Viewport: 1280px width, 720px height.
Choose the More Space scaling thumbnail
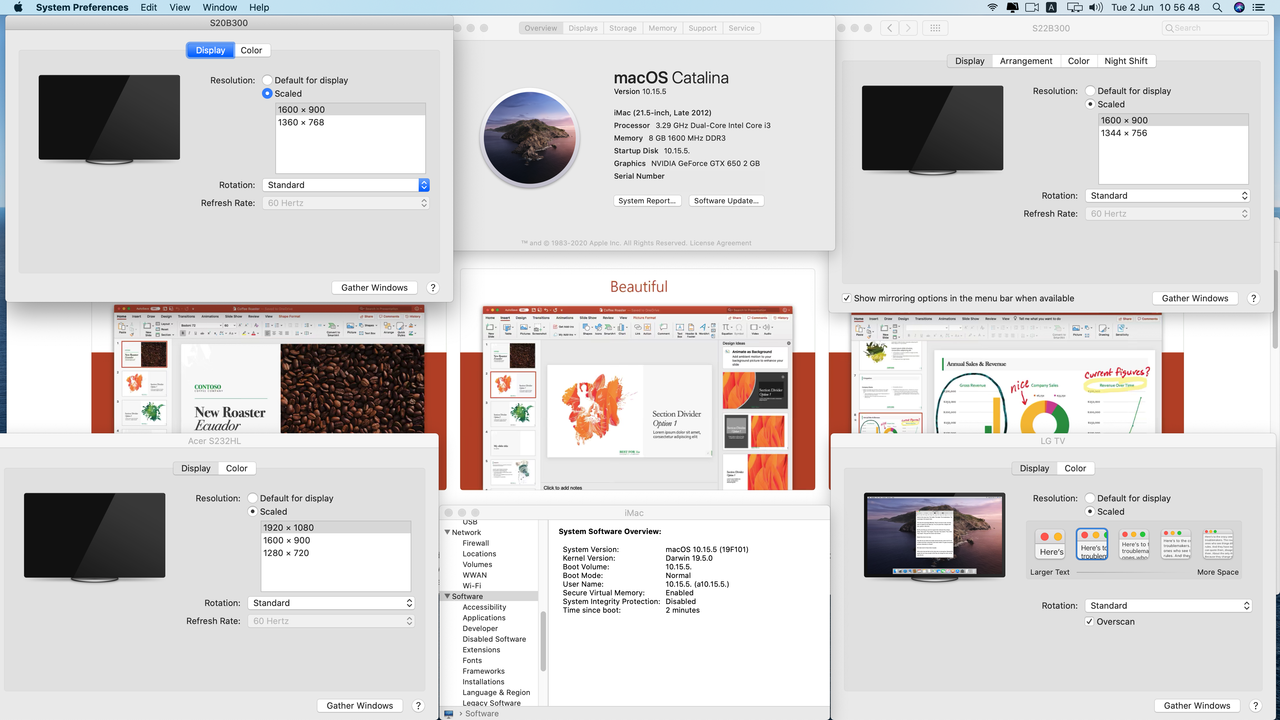click(x=1218, y=545)
